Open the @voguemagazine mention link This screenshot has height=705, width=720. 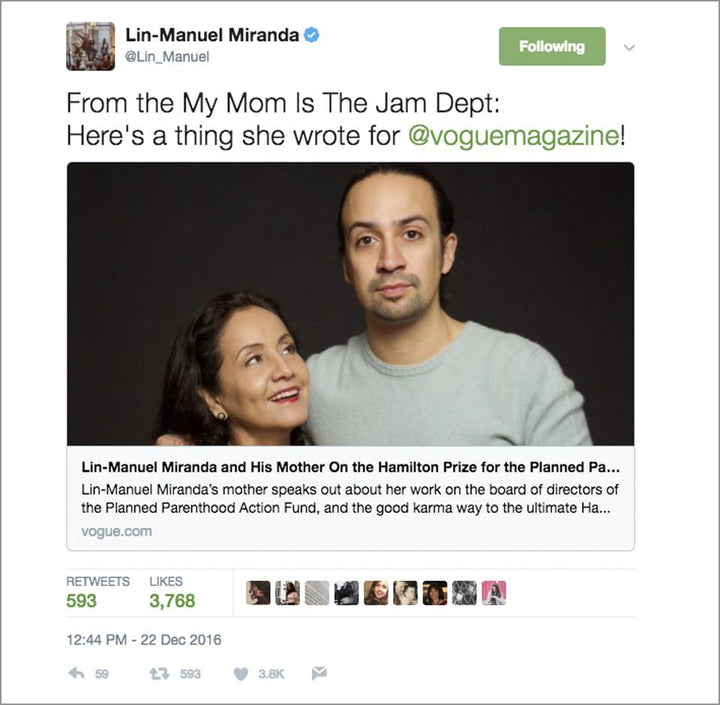tap(515, 136)
